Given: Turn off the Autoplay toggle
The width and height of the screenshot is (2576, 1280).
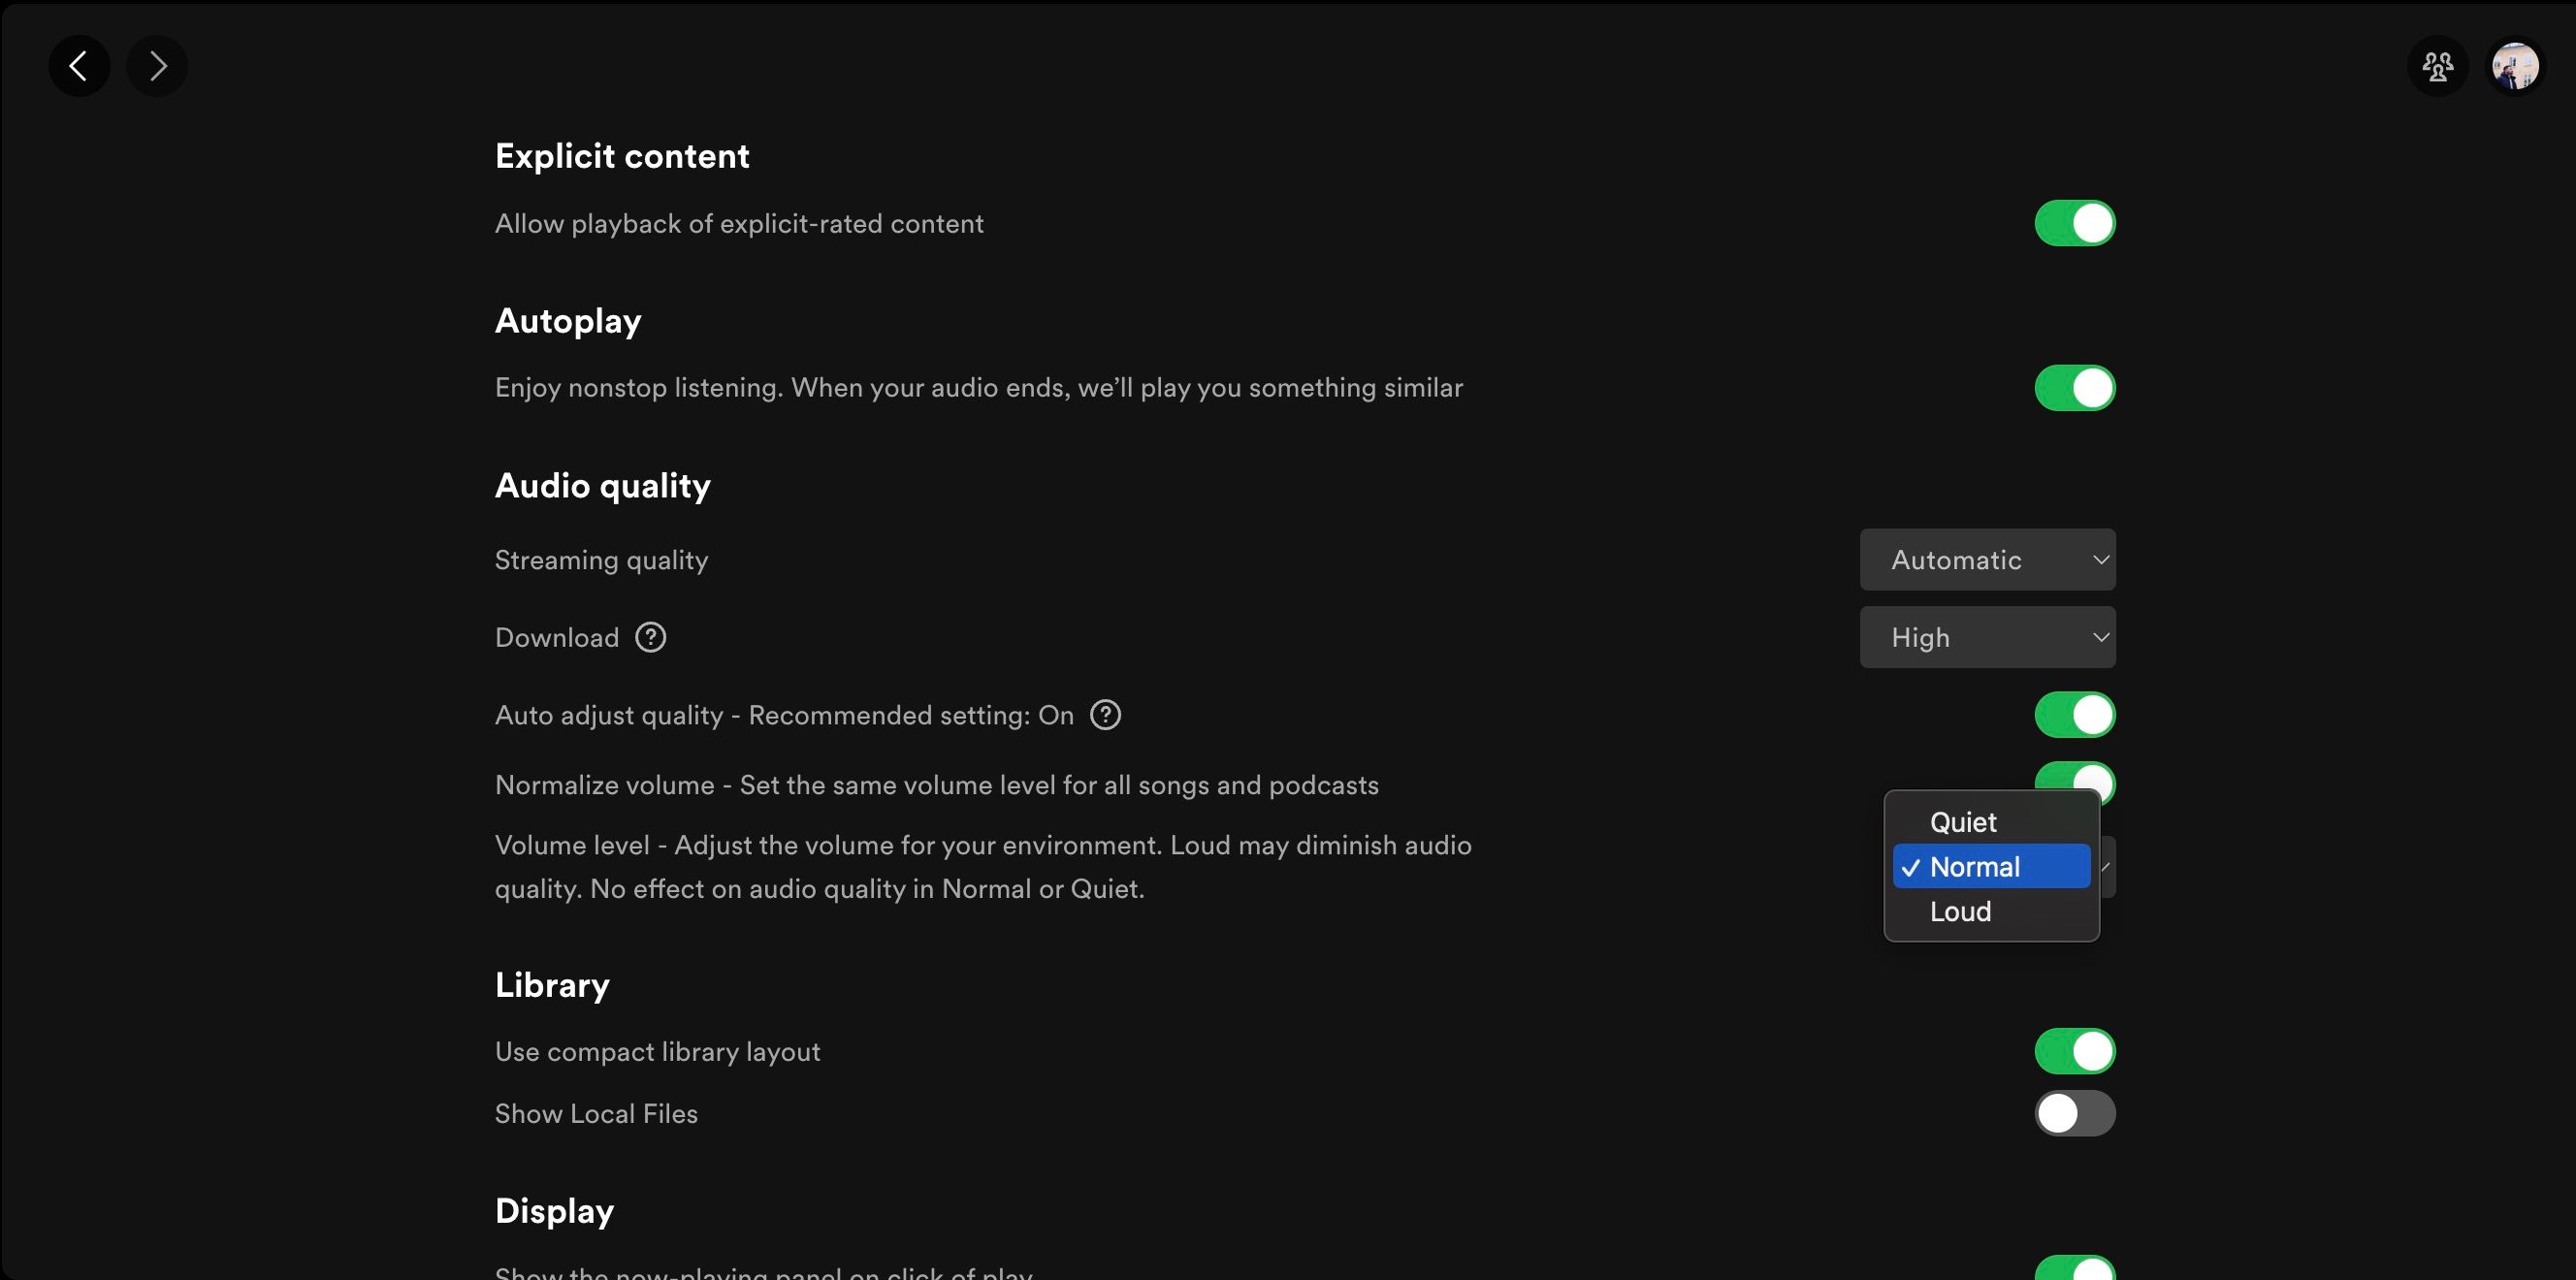Looking at the screenshot, I should 2074,388.
